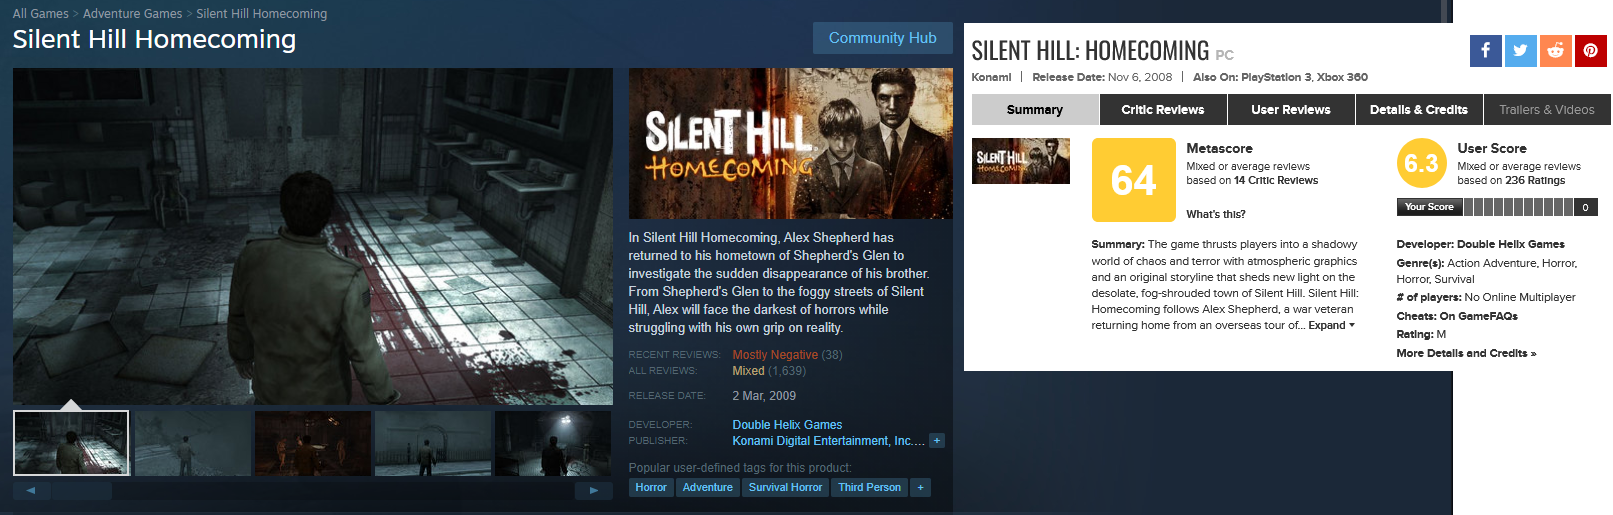Share on Reddit icon
Screen dimensions: 1613x515
click(x=1555, y=51)
